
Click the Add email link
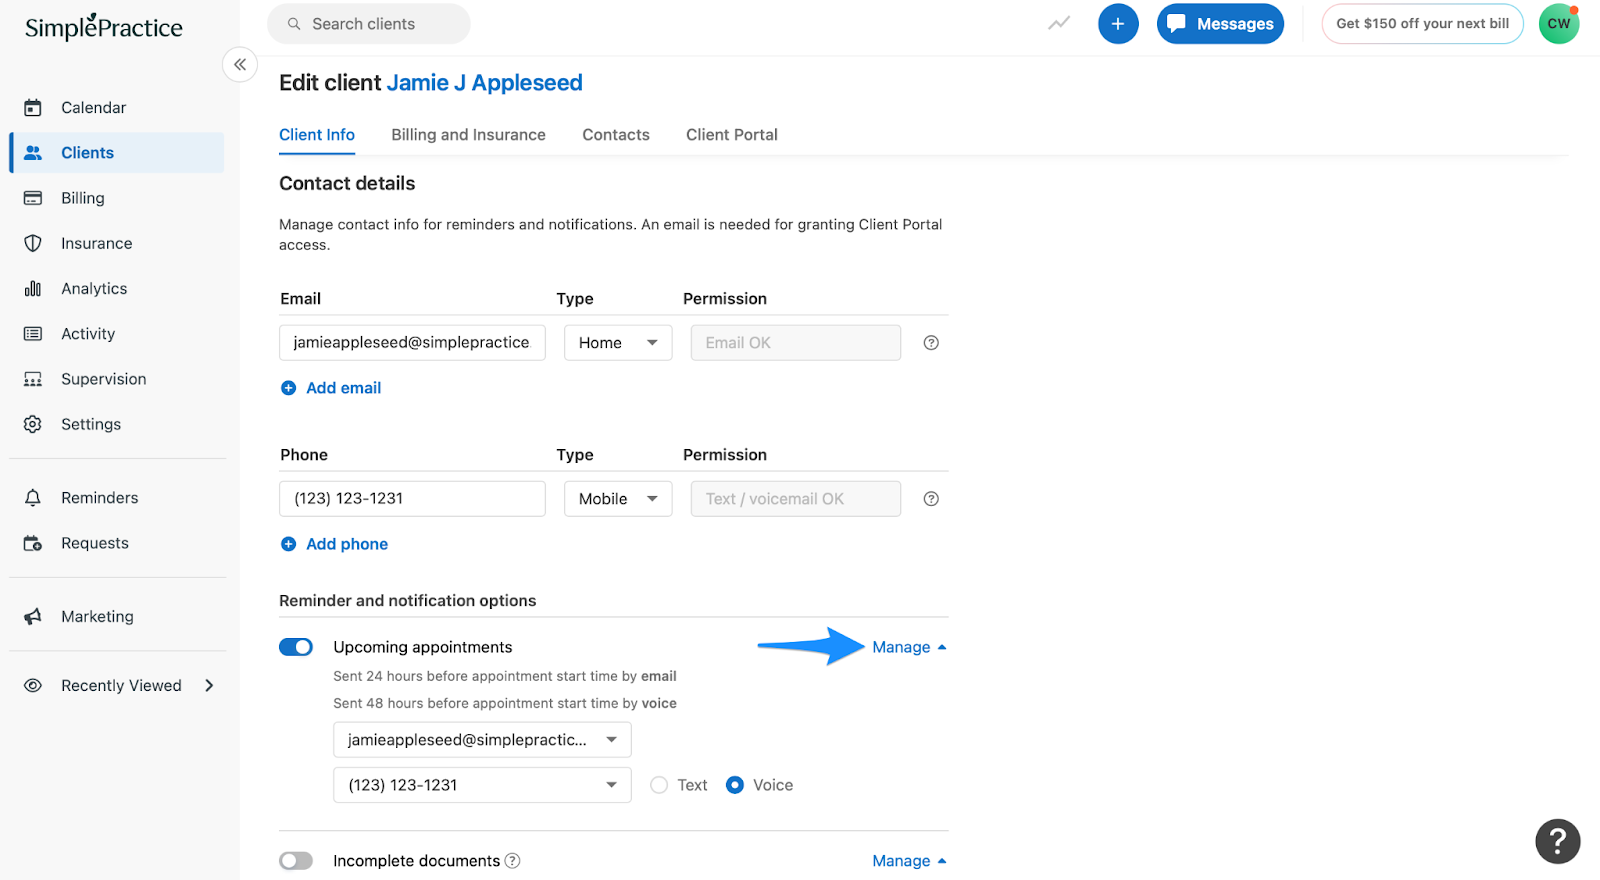[x=343, y=388]
